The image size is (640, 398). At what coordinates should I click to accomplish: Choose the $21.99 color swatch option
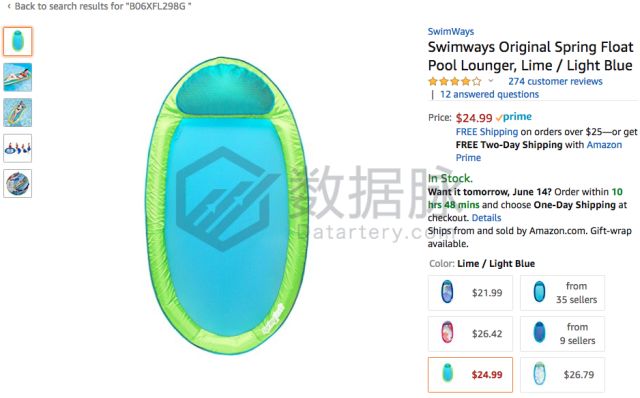(470, 293)
